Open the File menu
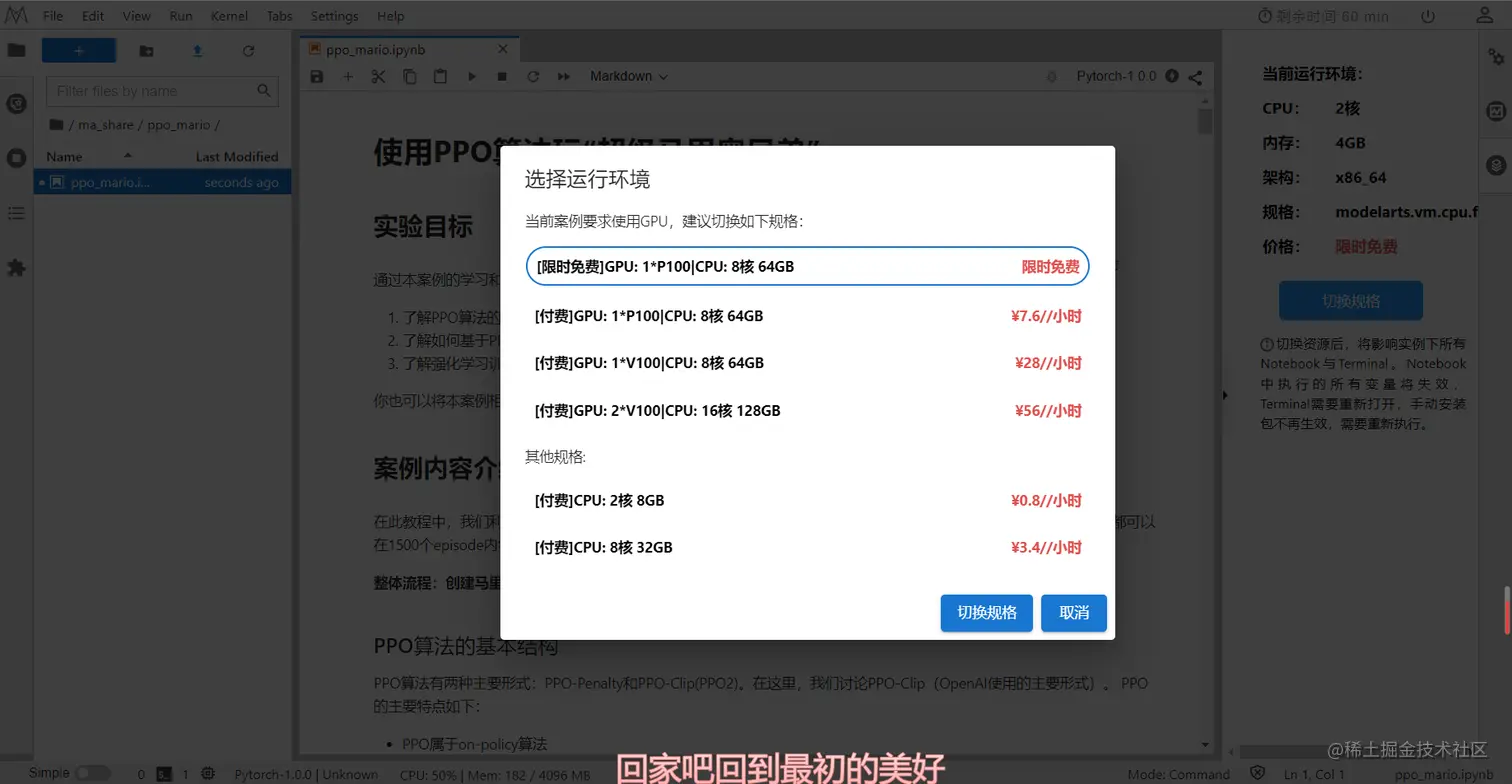Screen dimensions: 1512x784 pos(53,16)
